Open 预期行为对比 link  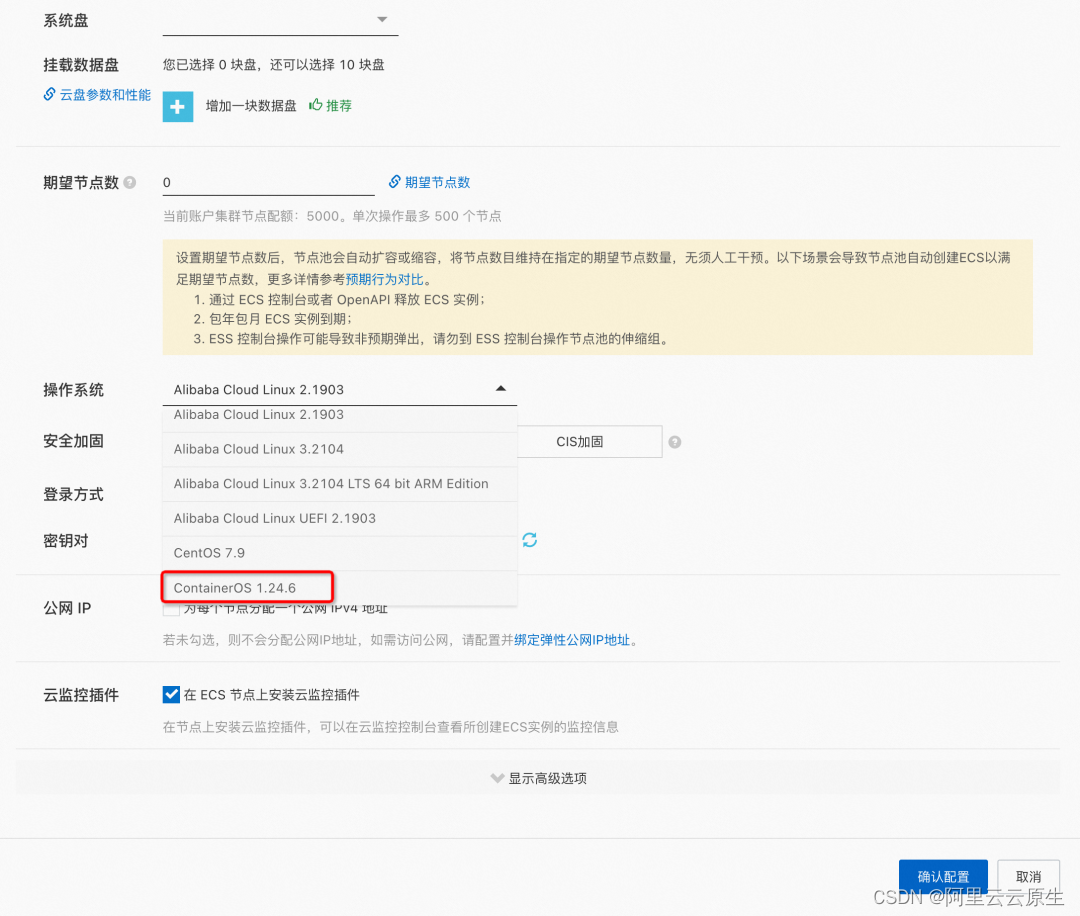[384, 279]
